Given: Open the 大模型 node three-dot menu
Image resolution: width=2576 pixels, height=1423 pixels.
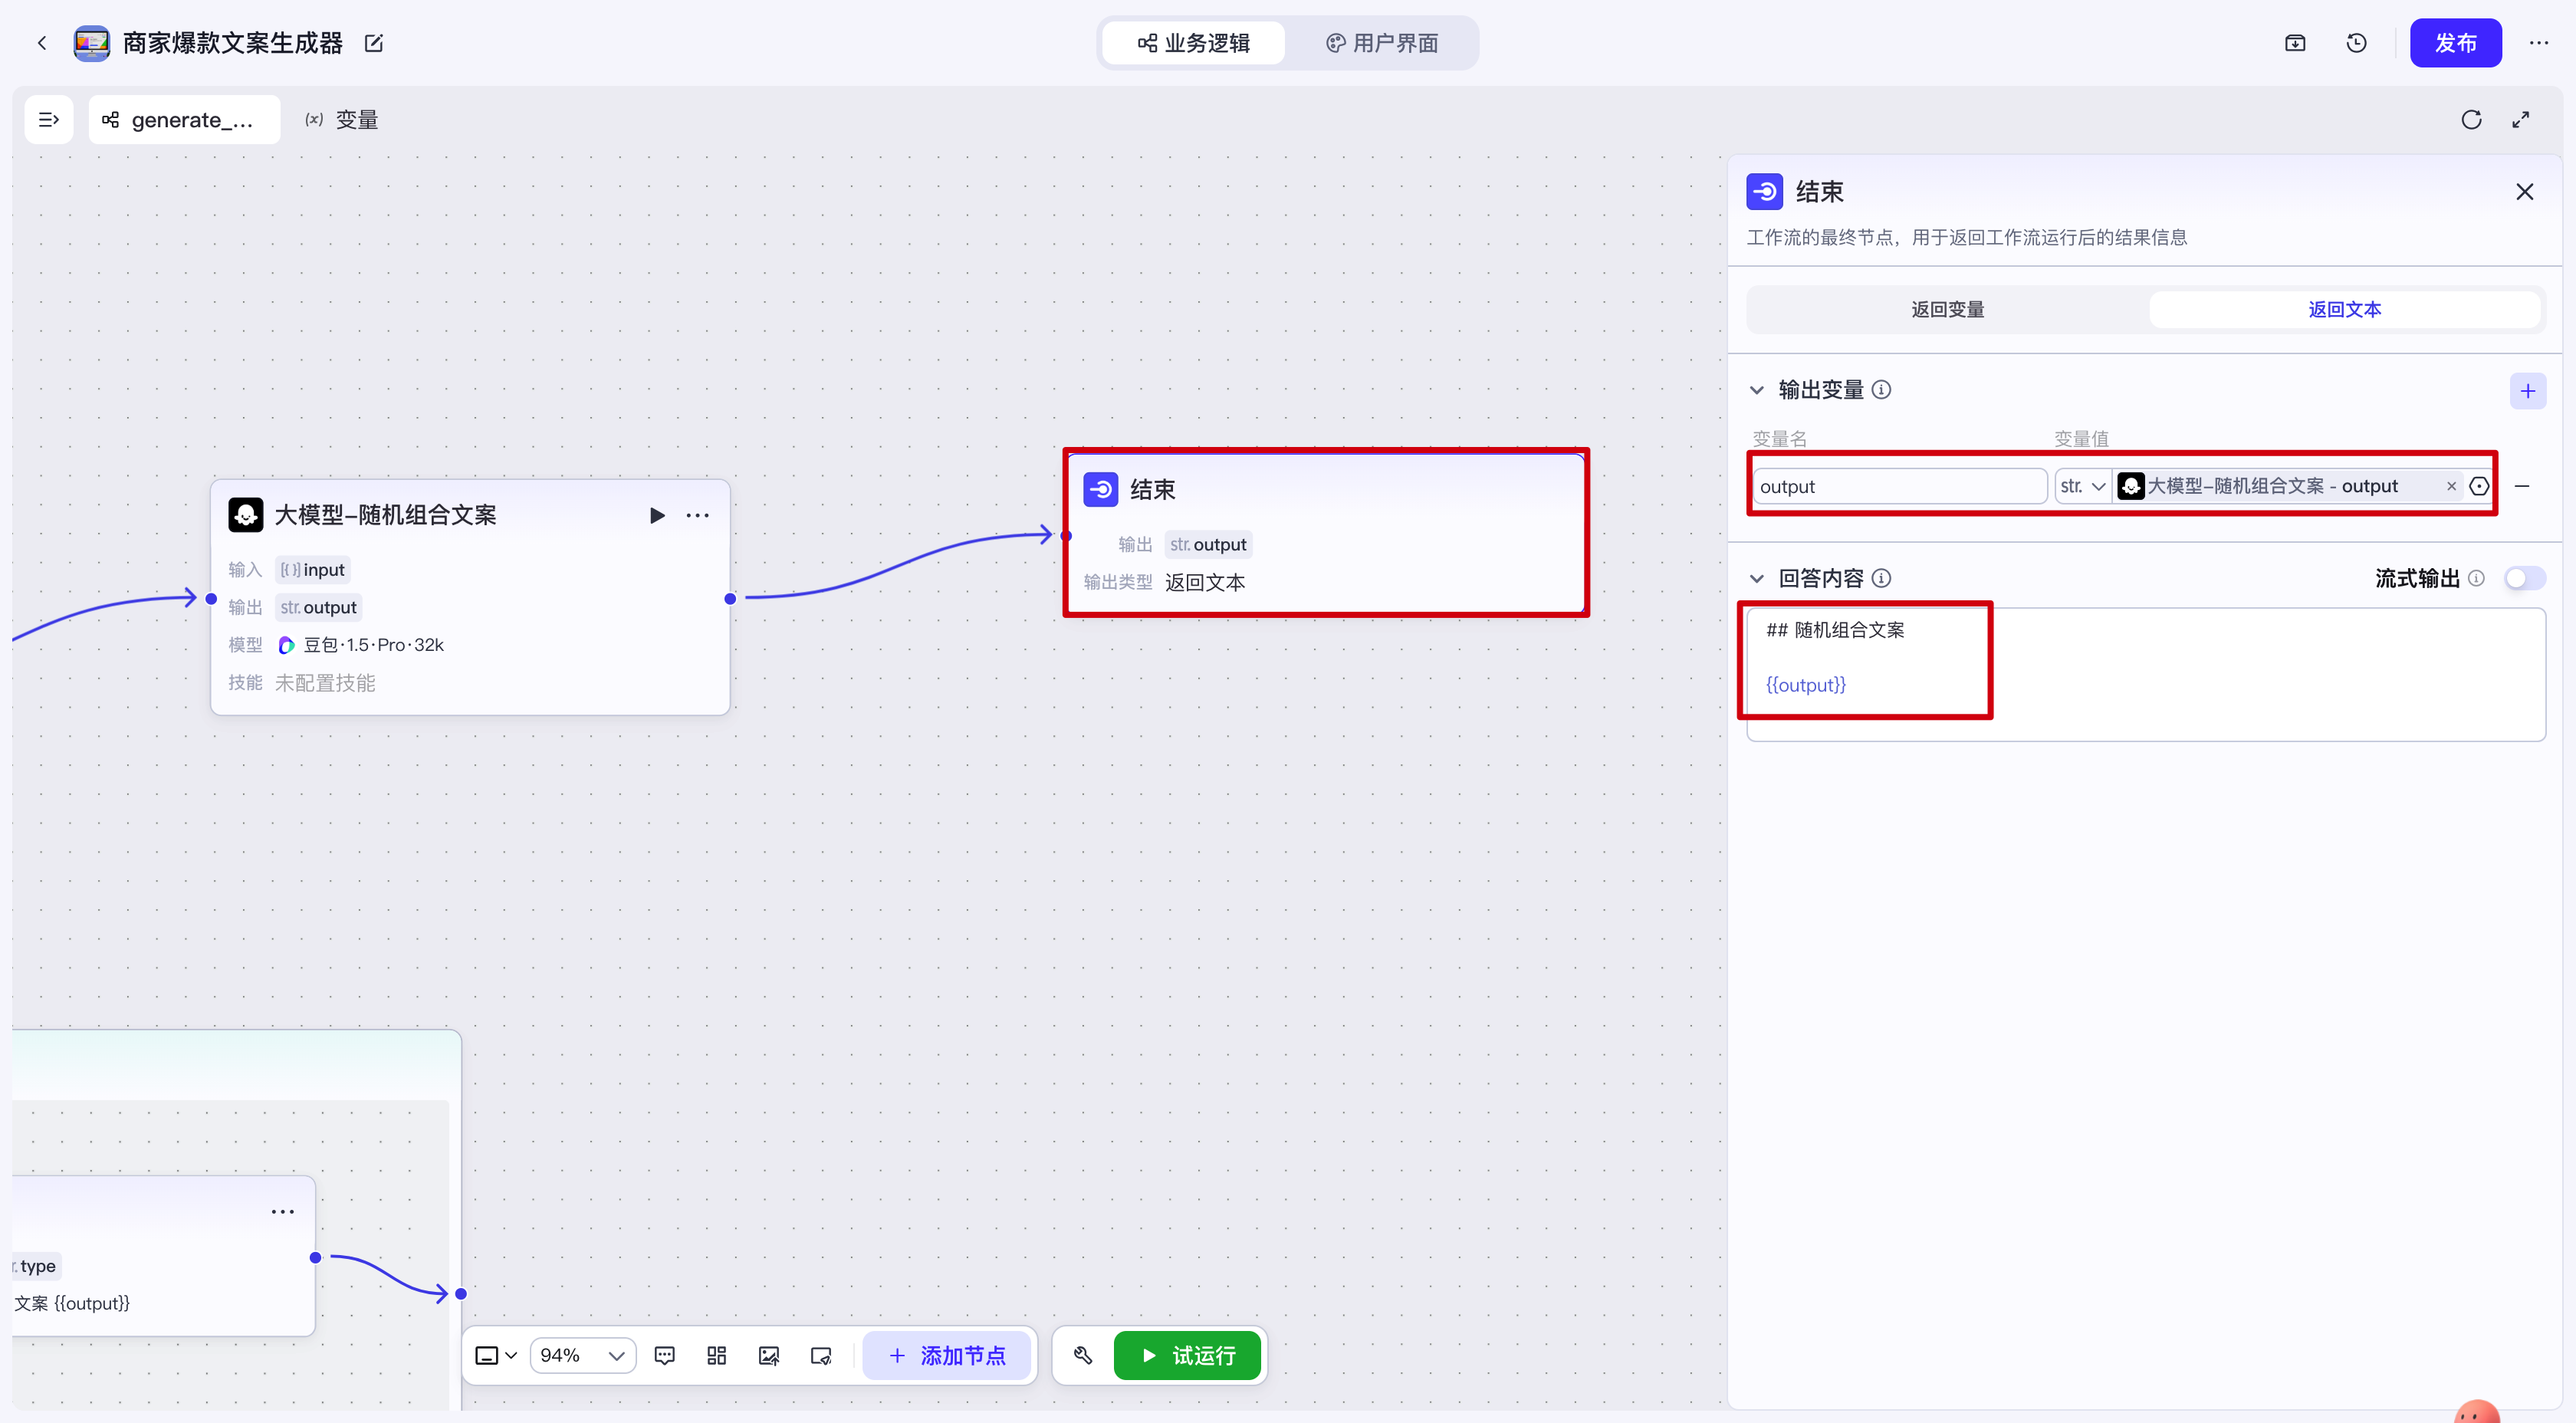Looking at the screenshot, I should pos(697,515).
